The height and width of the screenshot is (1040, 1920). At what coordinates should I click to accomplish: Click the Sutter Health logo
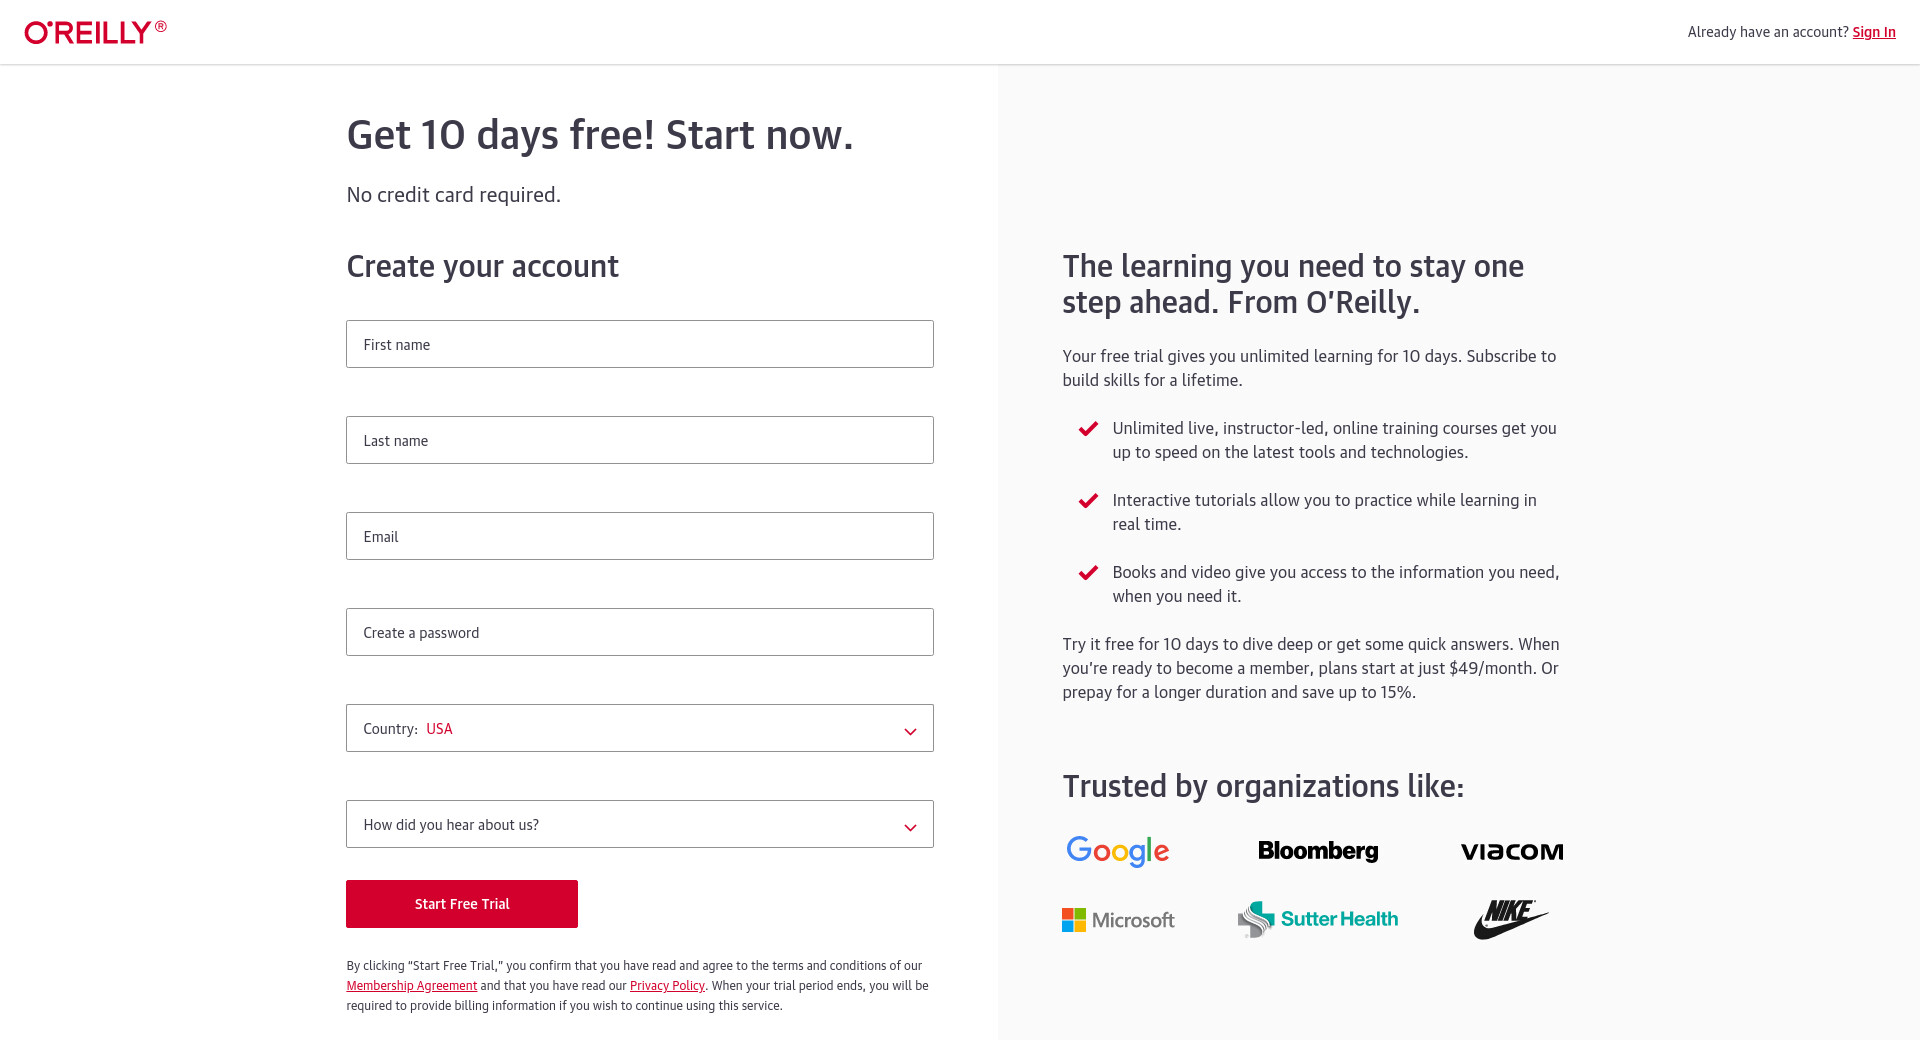point(1317,919)
